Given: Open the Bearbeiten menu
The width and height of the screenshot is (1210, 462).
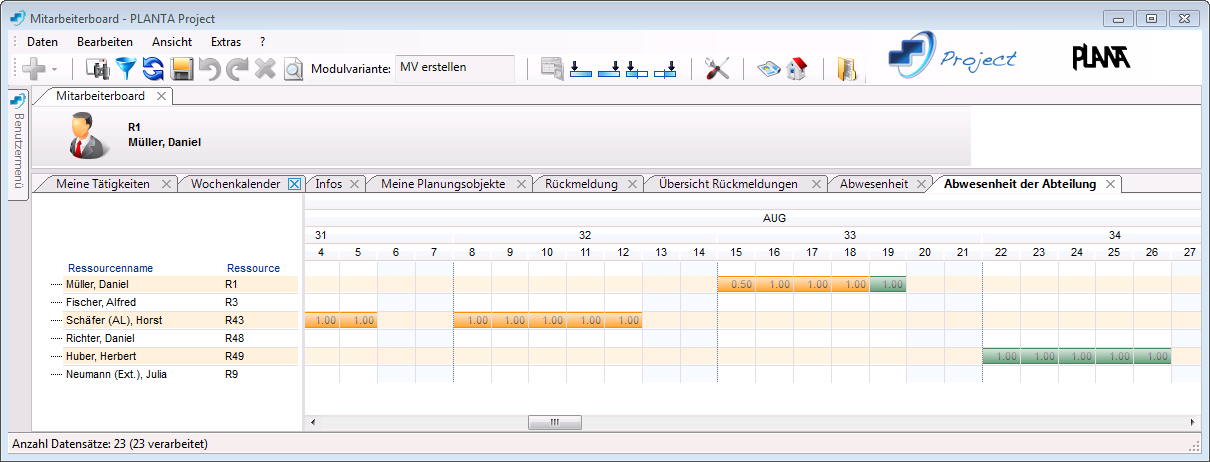Looking at the screenshot, I should (x=105, y=42).
